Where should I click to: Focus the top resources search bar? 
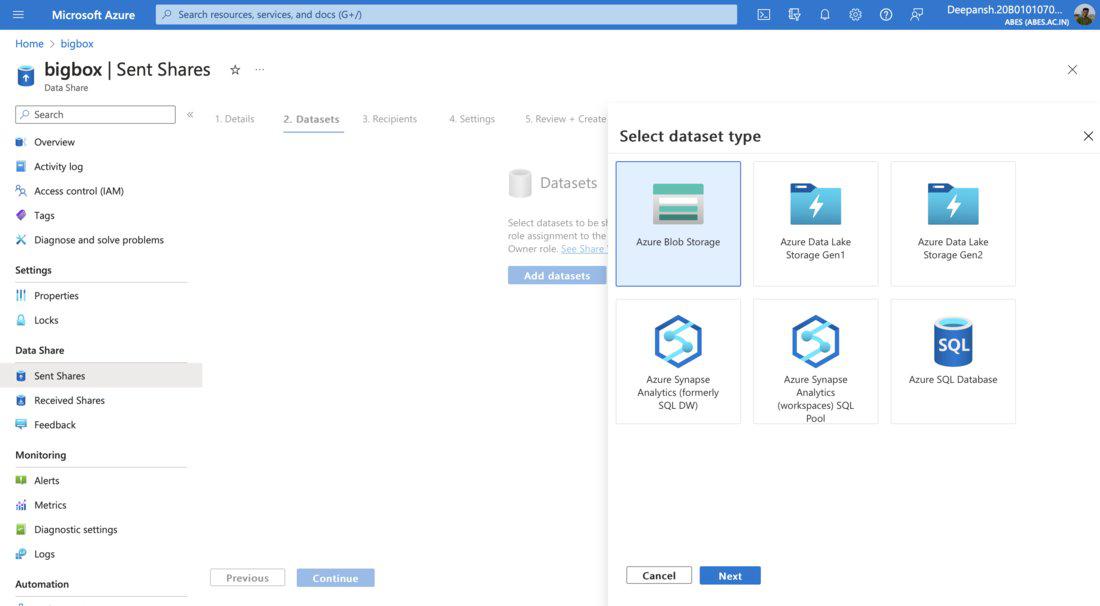click(446, 14)
